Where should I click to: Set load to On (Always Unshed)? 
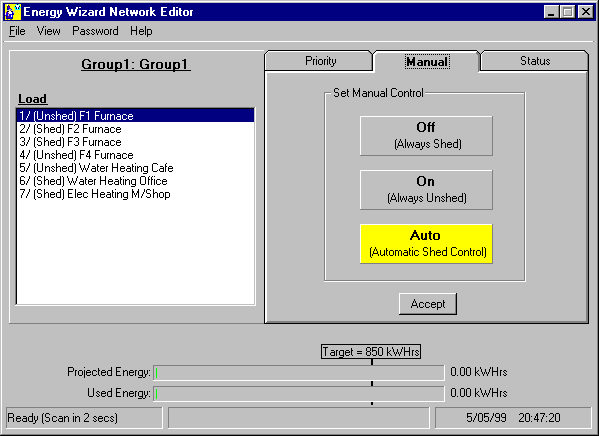pos(426,190)
